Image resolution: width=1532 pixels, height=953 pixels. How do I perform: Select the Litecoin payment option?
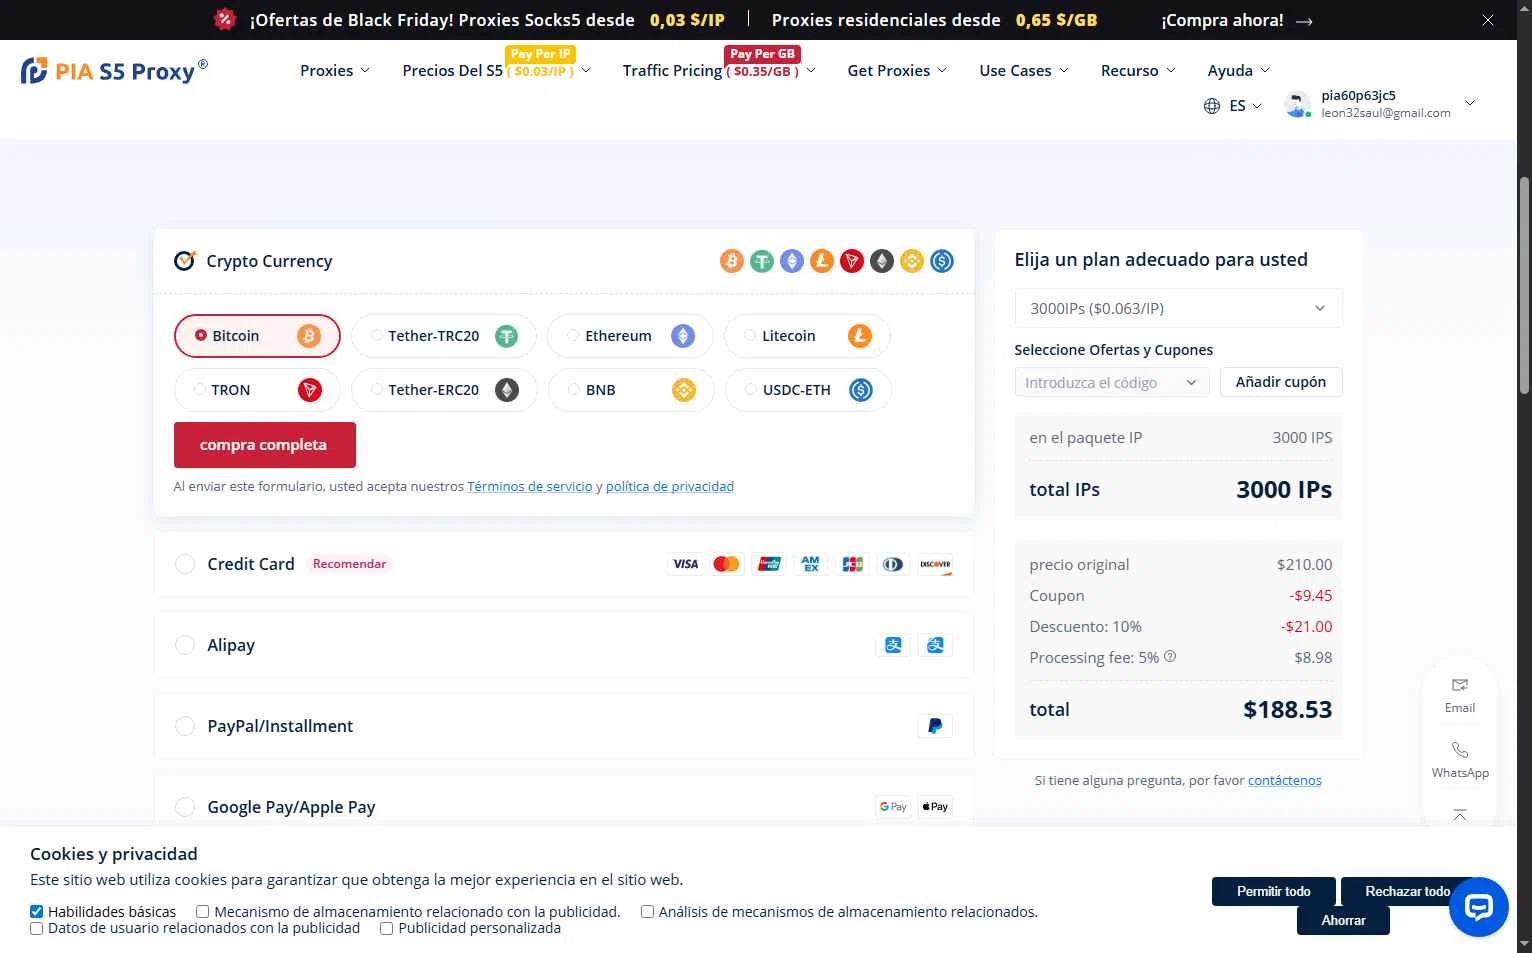[x=807, y=336]
